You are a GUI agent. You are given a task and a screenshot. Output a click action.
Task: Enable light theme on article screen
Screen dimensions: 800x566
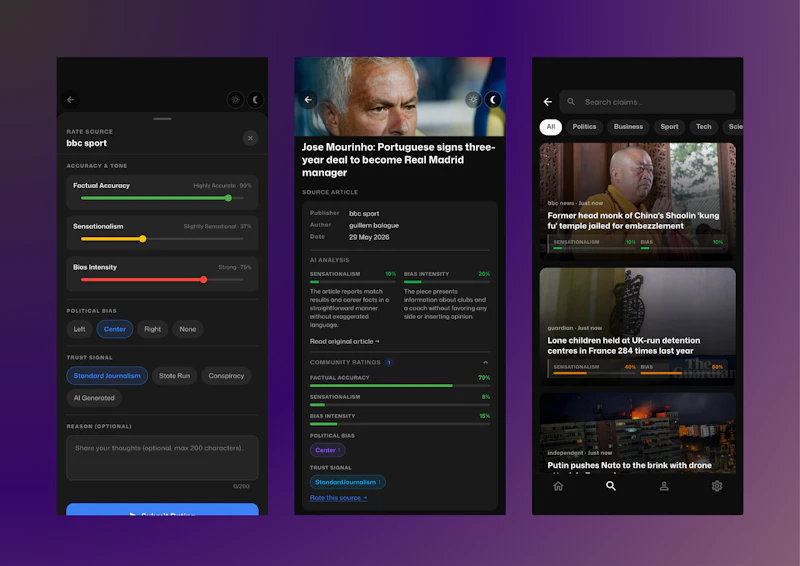[x=473, y=100]
